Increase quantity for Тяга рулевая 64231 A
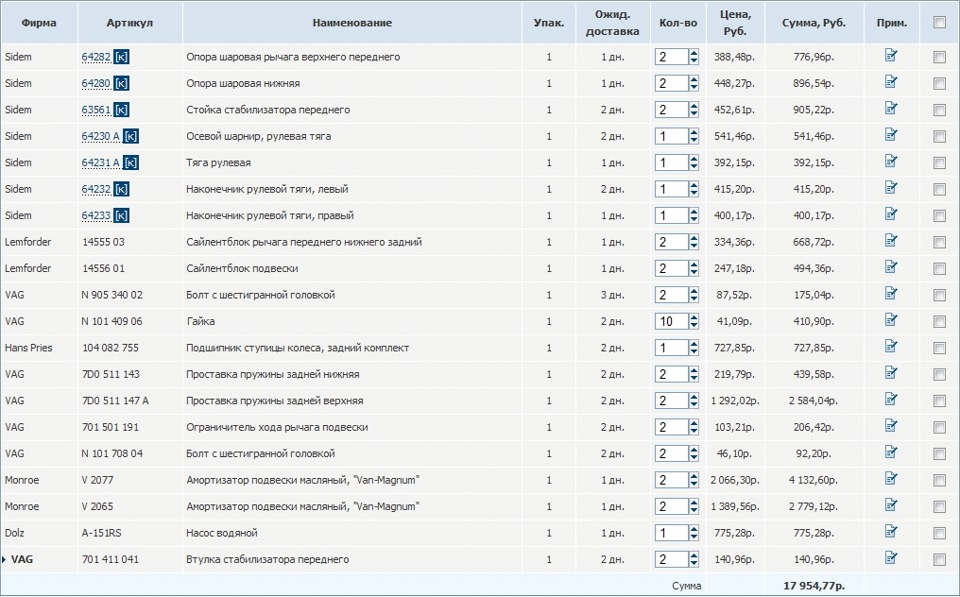The image size is (960, 597). pyautogui.click(x=694, y=158)
